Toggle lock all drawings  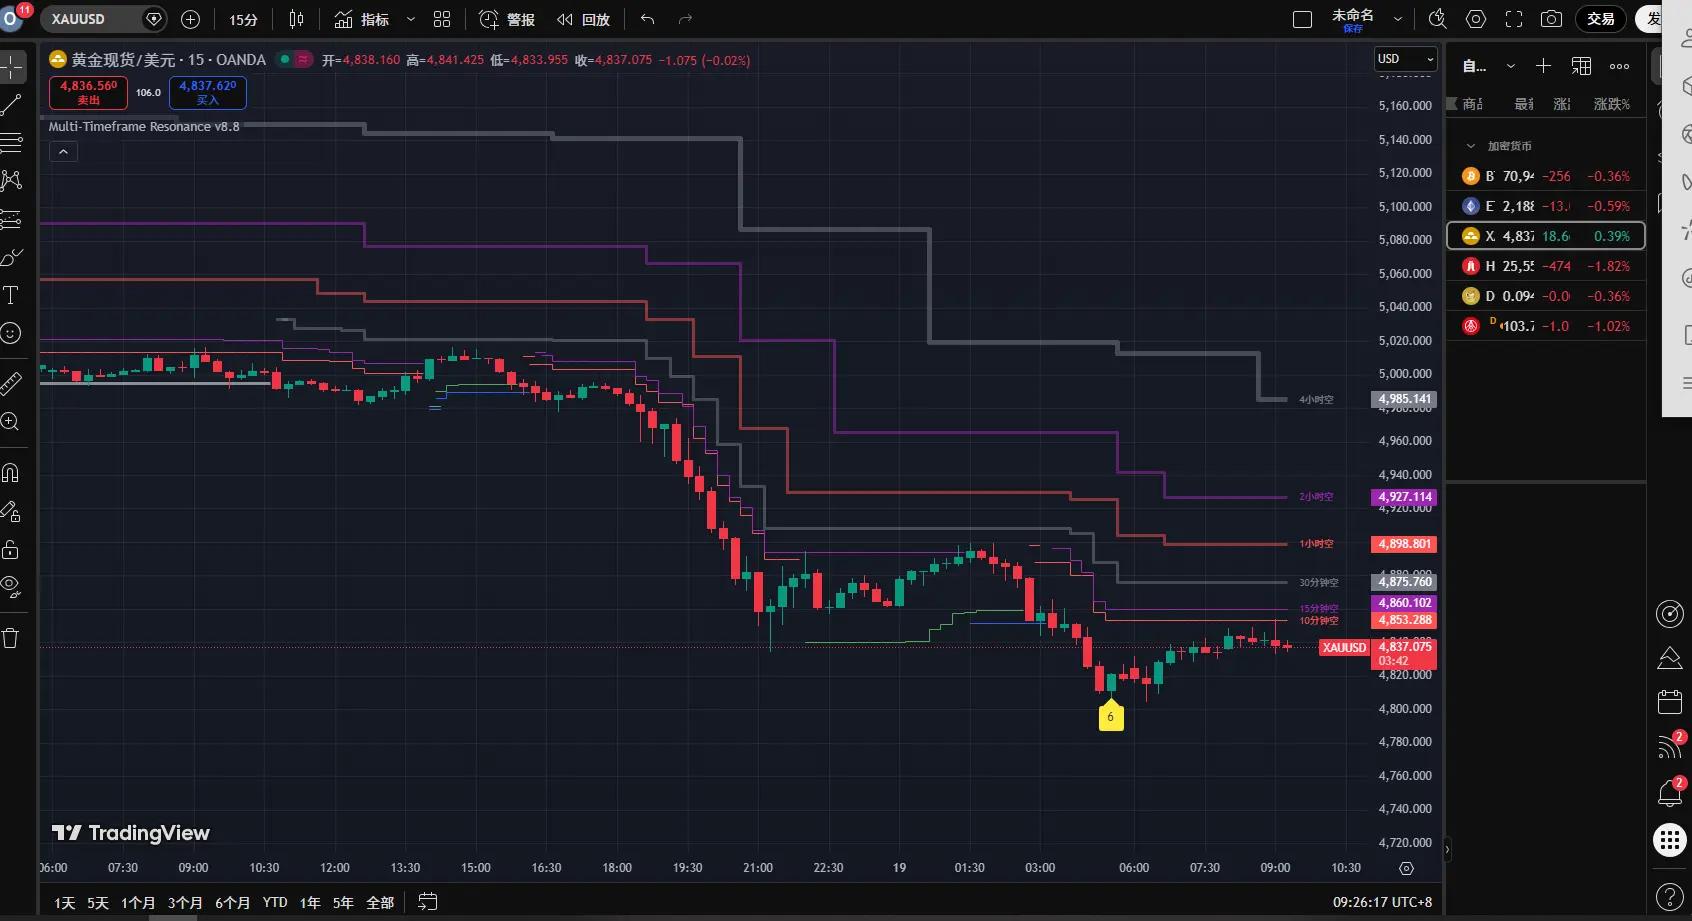(12, 549)
